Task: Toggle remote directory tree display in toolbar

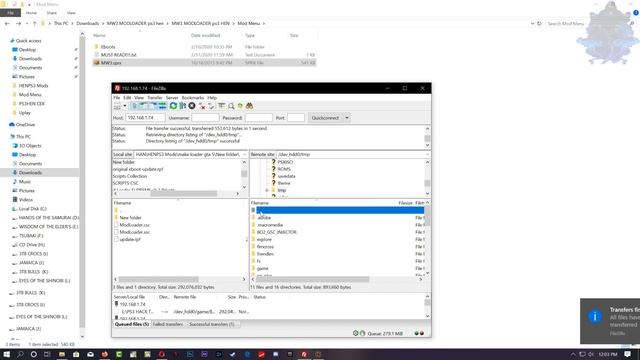Action: (x=153, y=106)
